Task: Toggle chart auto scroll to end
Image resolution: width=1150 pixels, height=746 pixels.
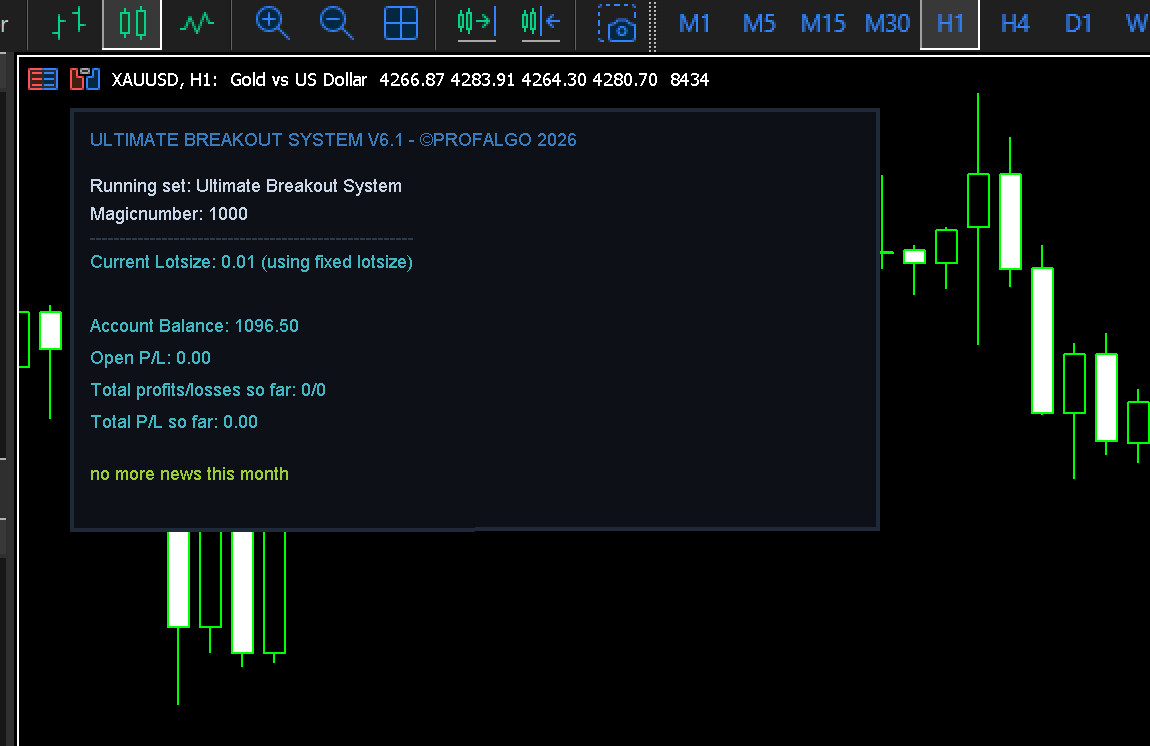Action: [477, 23]
